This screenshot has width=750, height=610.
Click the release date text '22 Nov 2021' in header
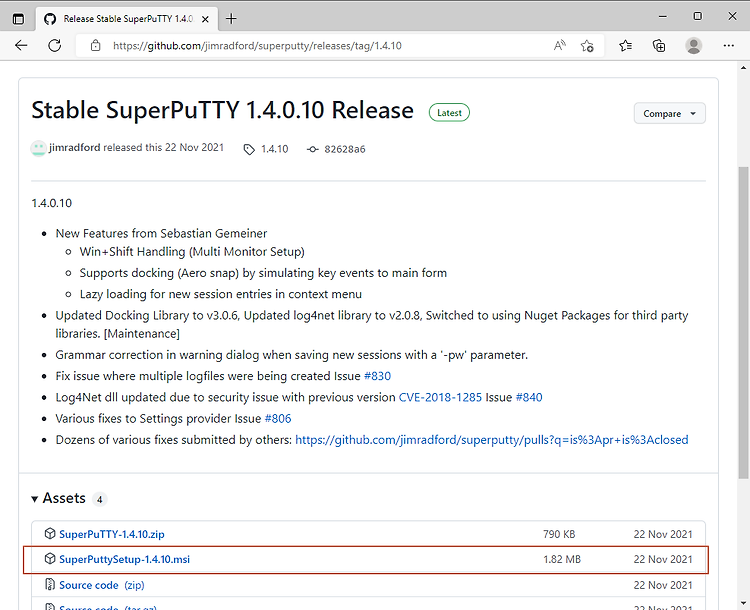pos(194,147)
